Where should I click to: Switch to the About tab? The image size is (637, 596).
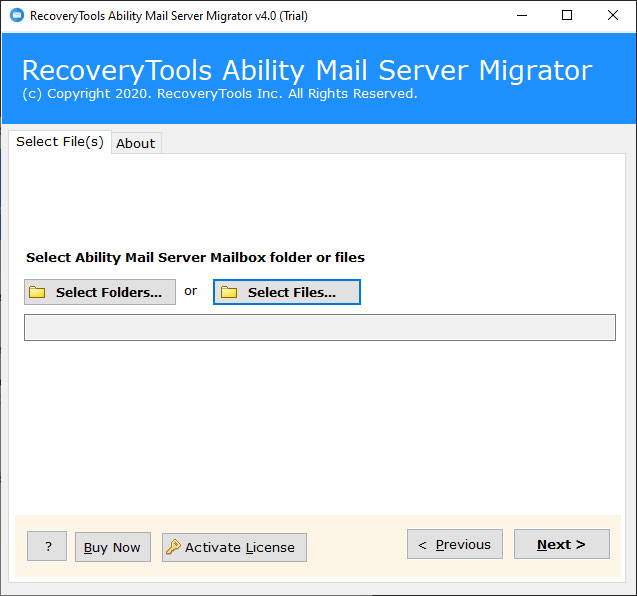(136, 143)
